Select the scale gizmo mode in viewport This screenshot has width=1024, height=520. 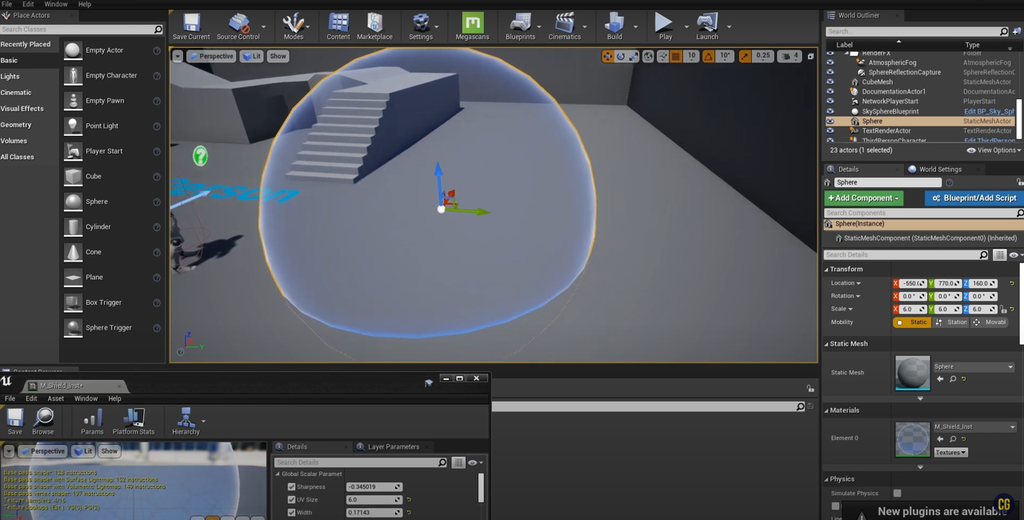(x=633, y=56)
